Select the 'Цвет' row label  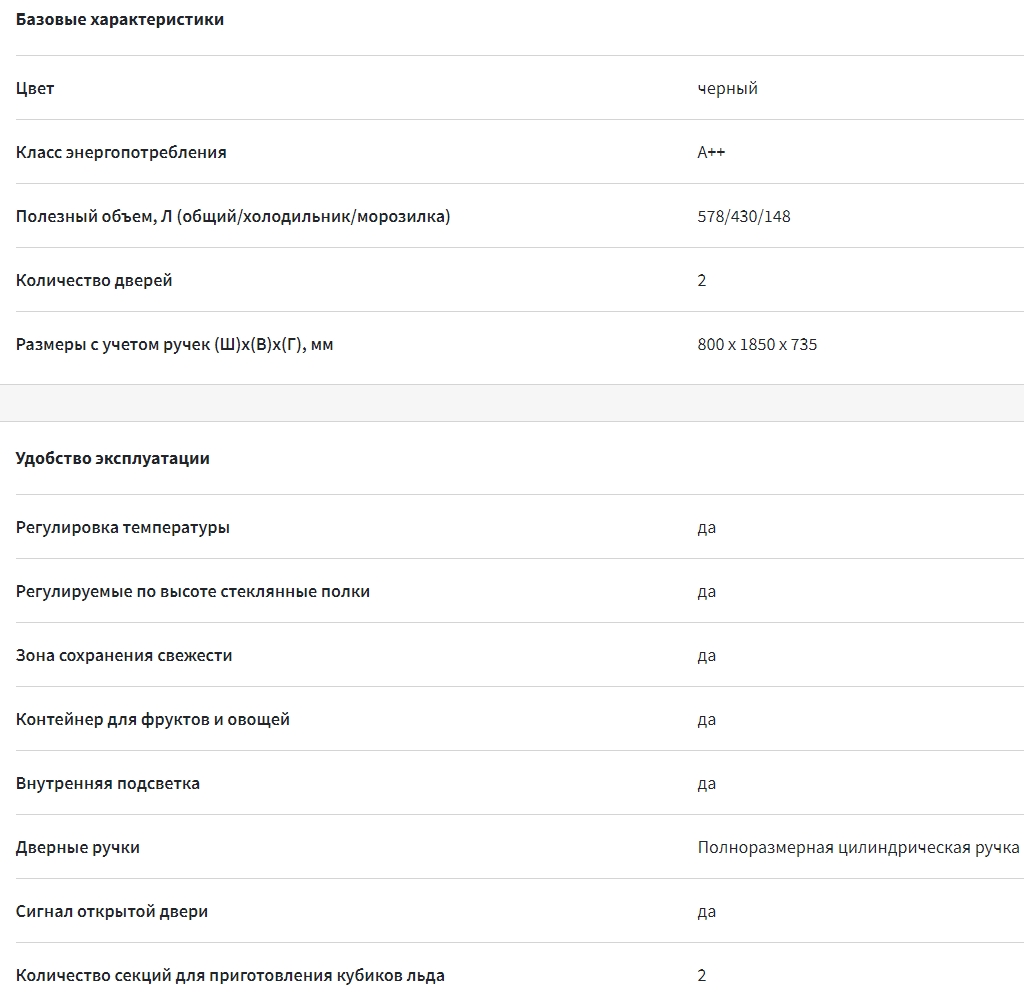(x=35, y=88)
